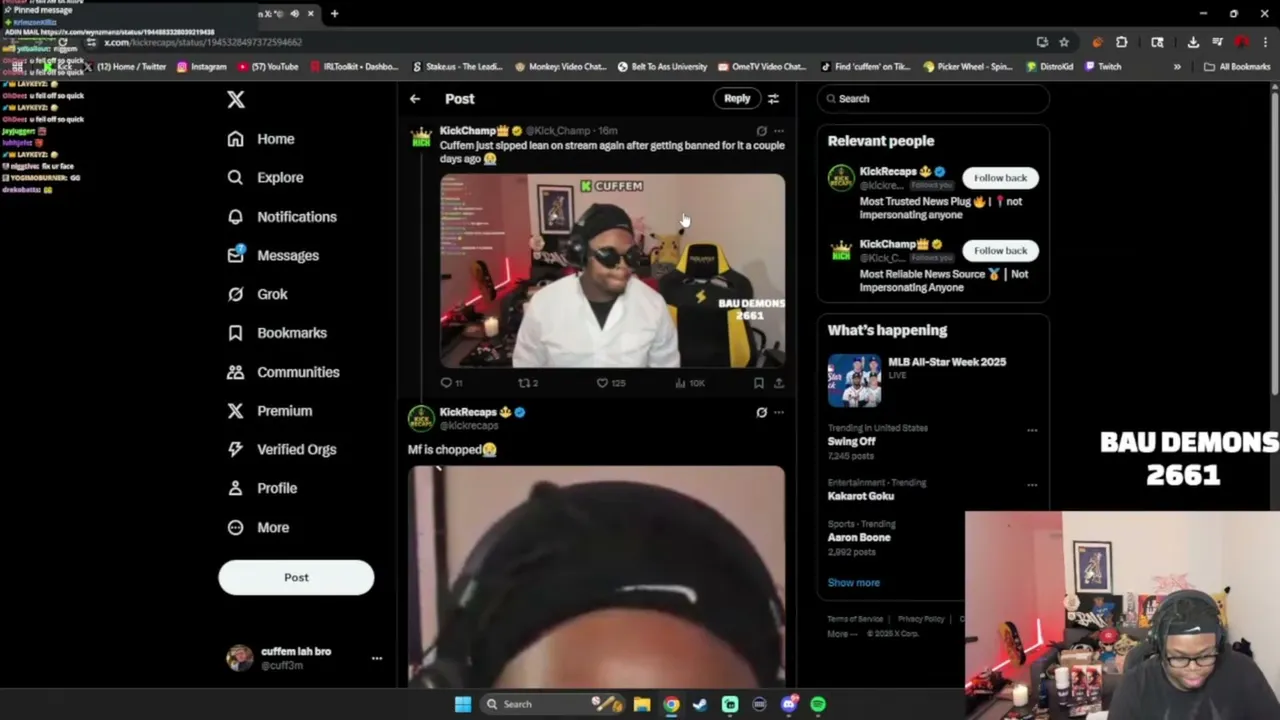
Task: Open the Belt To Ass University bookmark
Action: click(x=662, y=67)
